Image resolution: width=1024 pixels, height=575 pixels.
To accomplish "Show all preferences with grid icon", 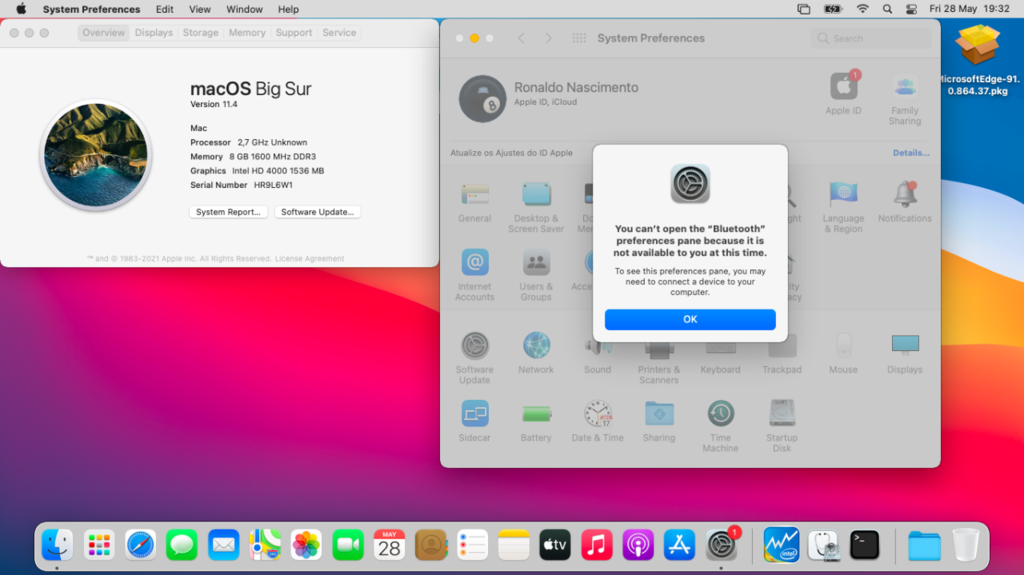I will (579, 38).
